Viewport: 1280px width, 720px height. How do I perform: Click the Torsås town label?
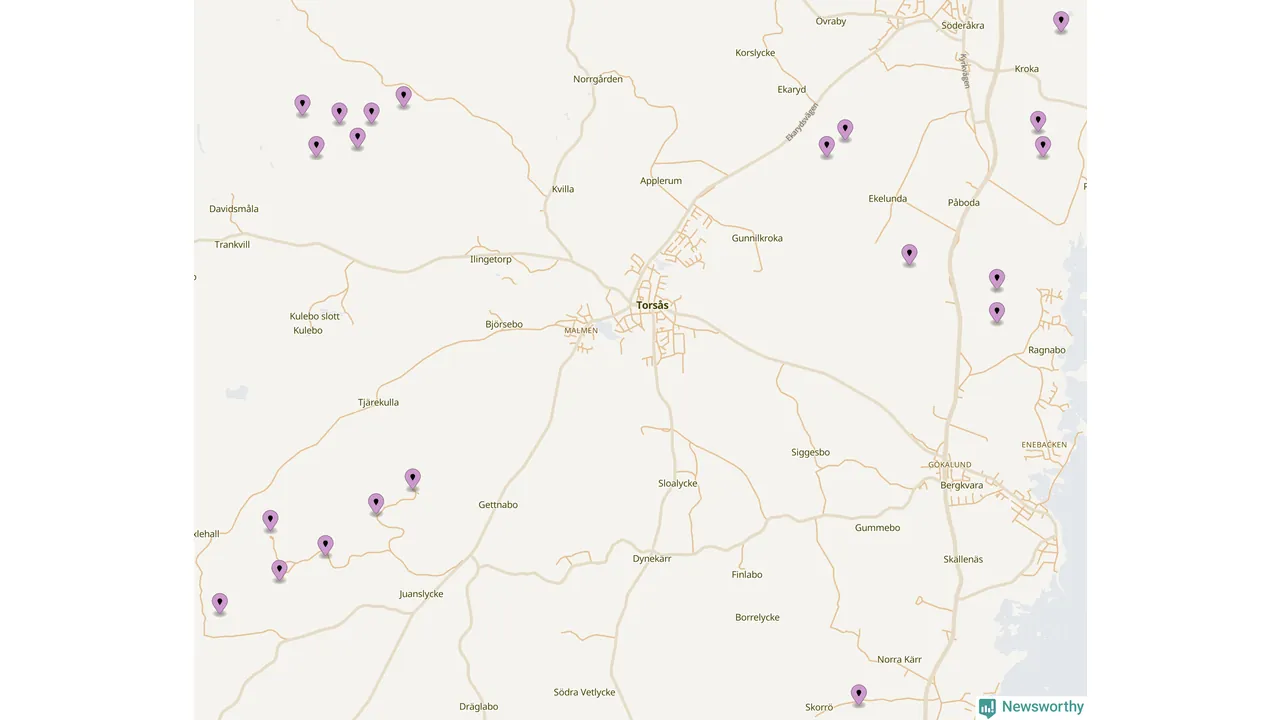(652, 305)
